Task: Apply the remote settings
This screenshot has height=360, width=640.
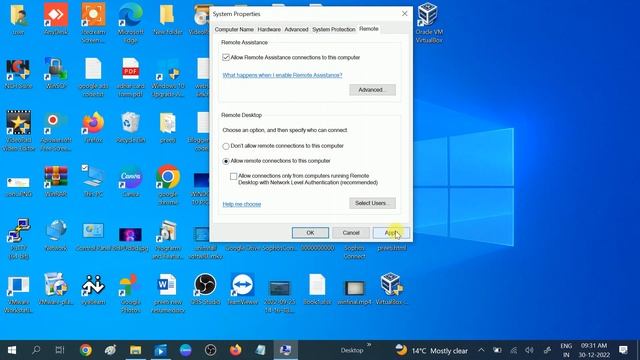Action: 391,233
